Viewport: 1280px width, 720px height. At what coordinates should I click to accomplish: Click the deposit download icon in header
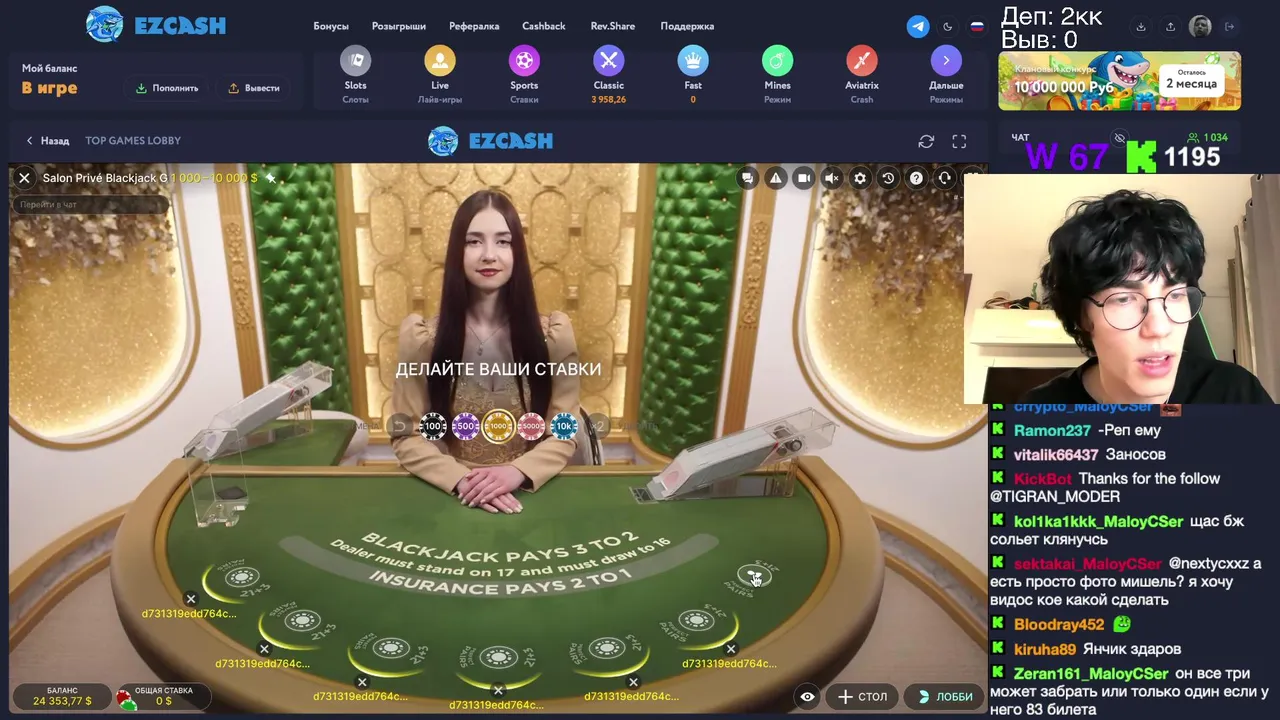coord(1141,27)
